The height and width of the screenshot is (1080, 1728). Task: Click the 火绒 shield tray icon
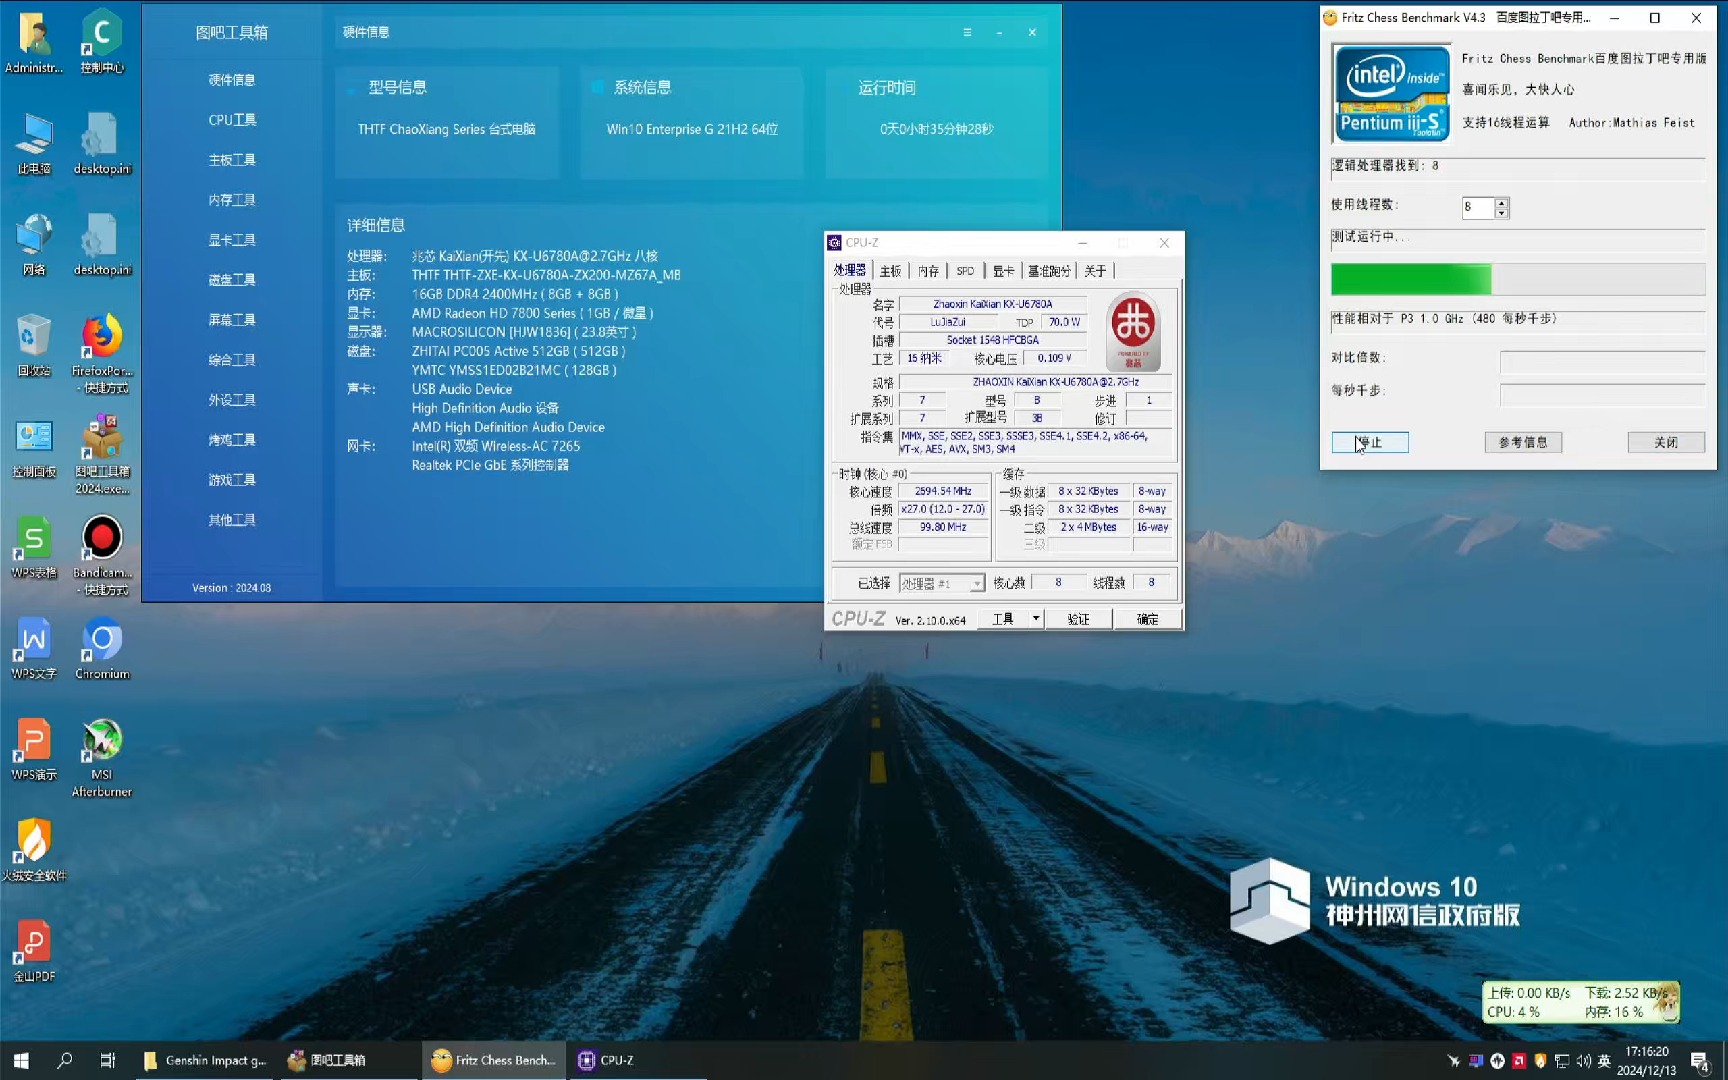point(1540,1061)
